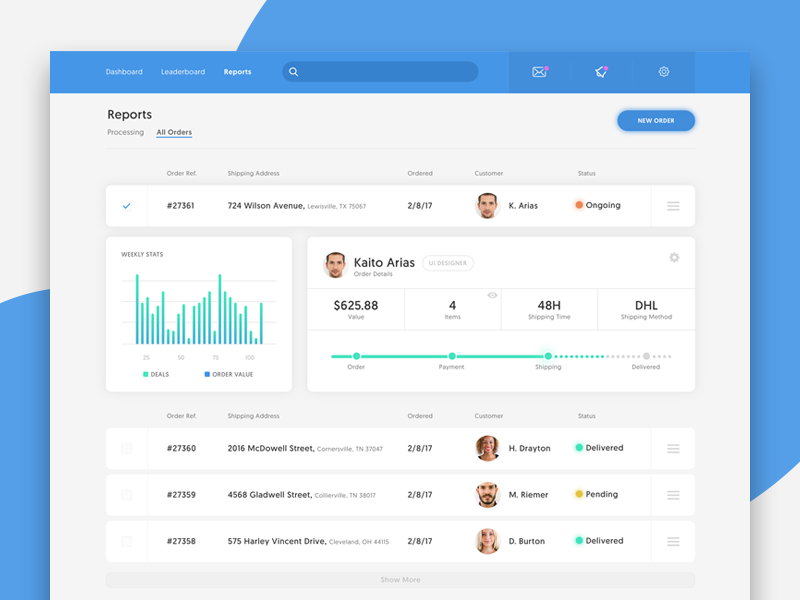Tick the checkbox for order #27359
Image resolution: width=800 pixels, height=600 pixels.
[126, 495]
